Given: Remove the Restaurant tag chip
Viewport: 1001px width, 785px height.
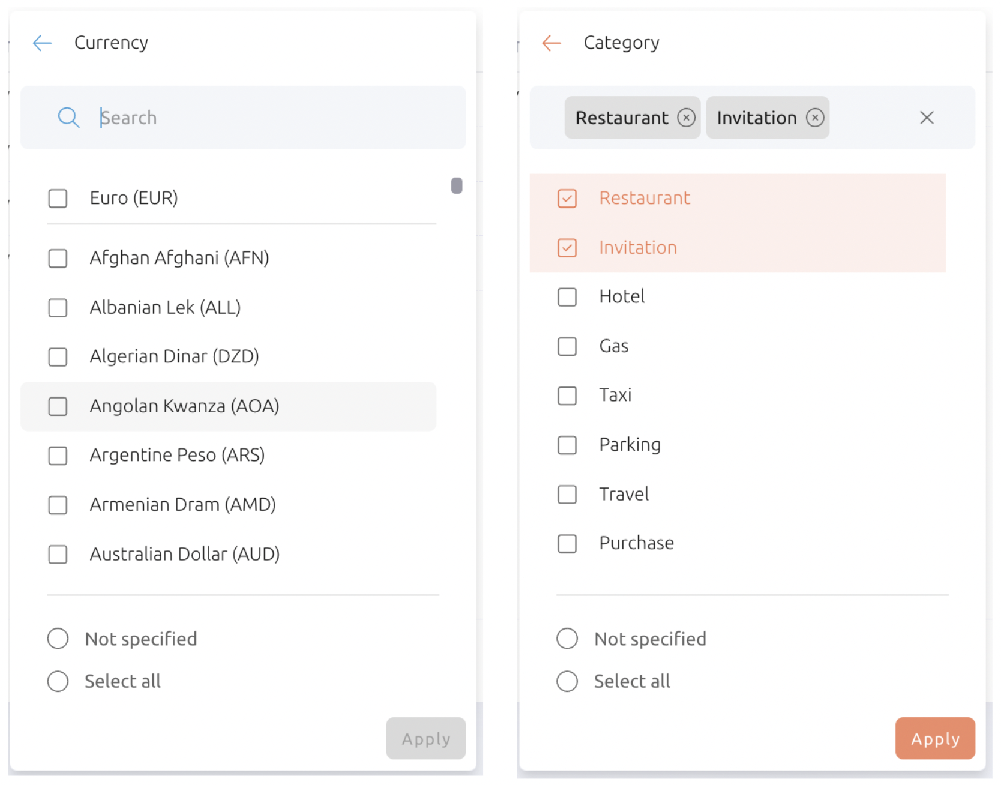Looking at the screenshot, I should tap(686, 117).
